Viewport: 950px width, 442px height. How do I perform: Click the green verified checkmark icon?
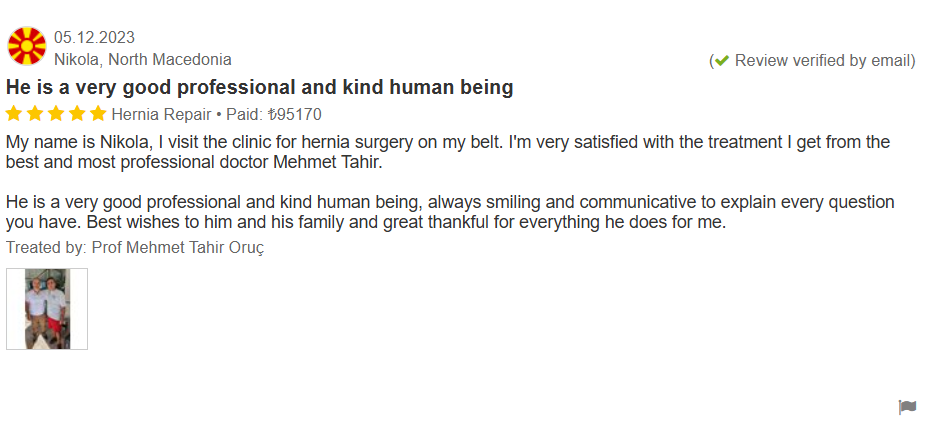pyautogui.click(x=722, y=60)
